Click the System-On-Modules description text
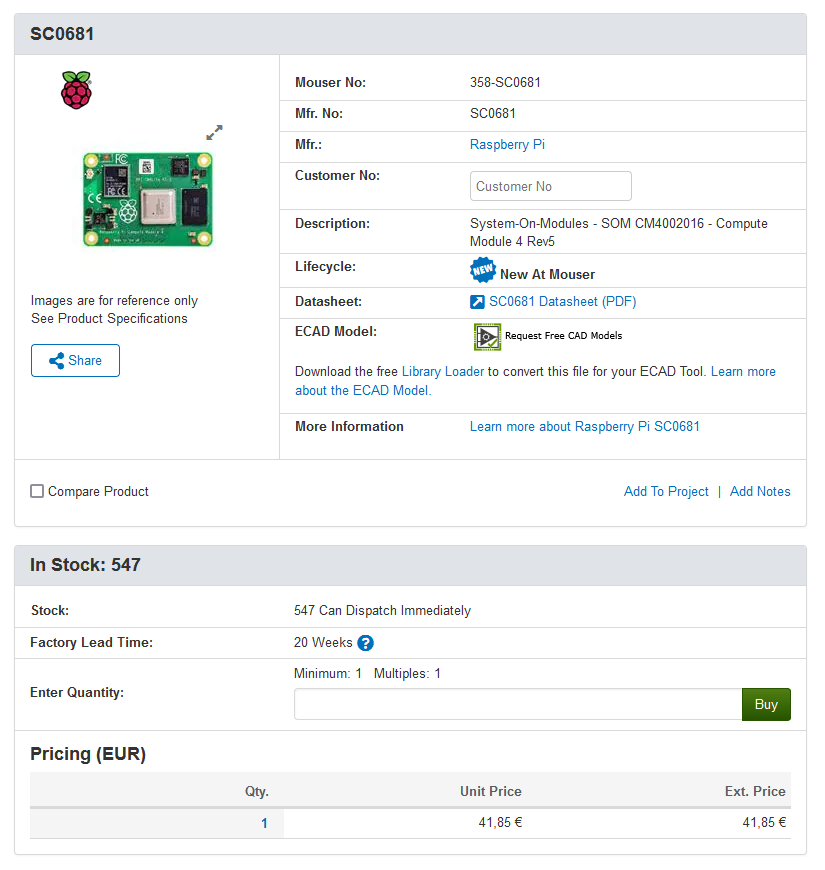This screenshot has height=870, width=825. 619,232
